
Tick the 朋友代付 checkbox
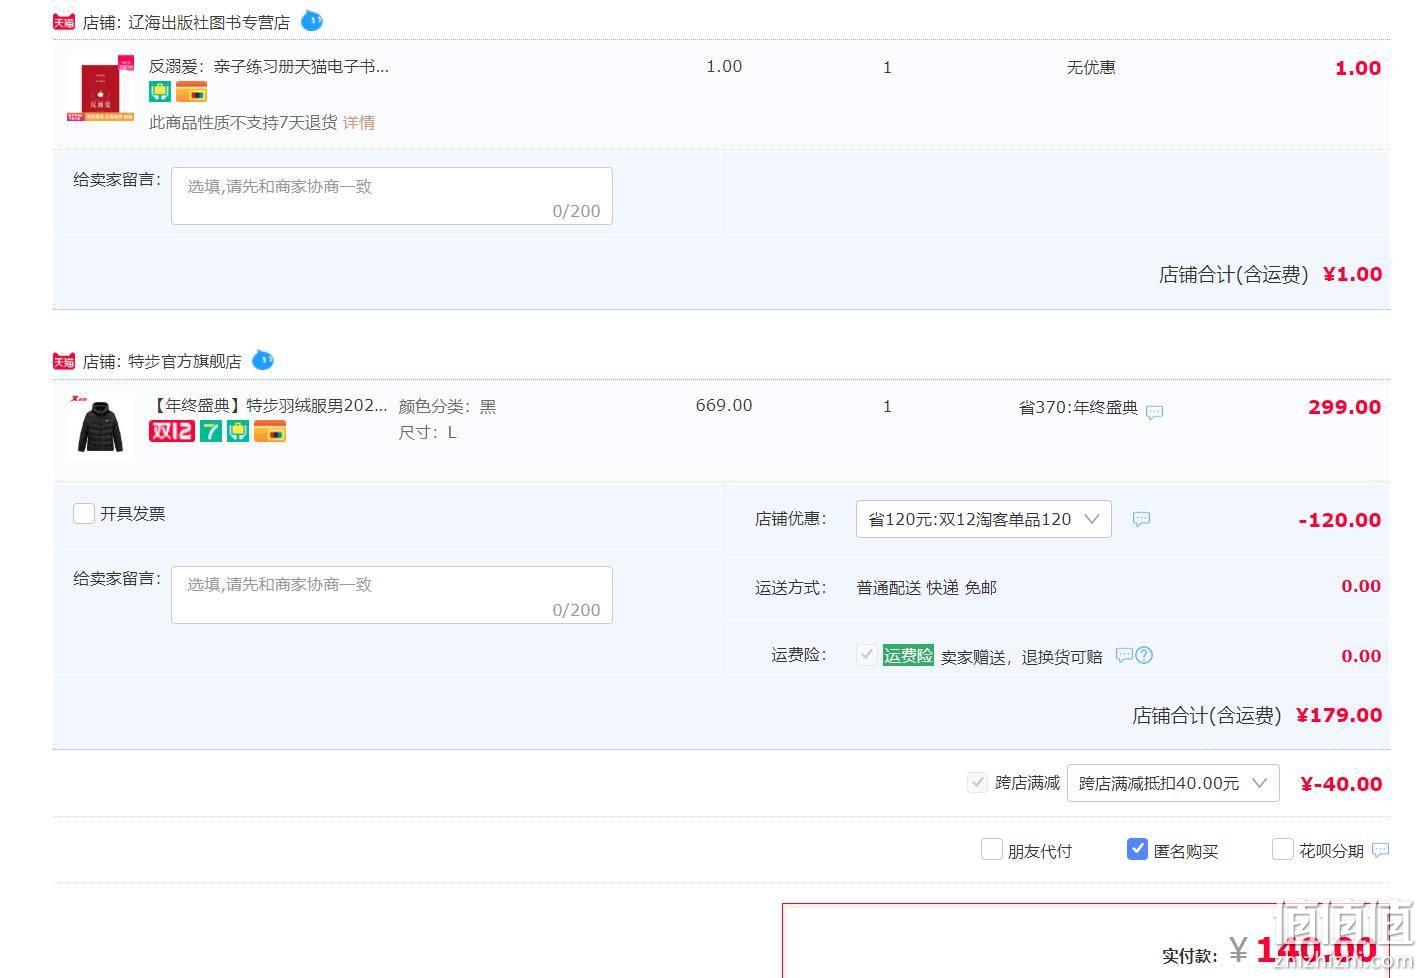pos(992,849)
